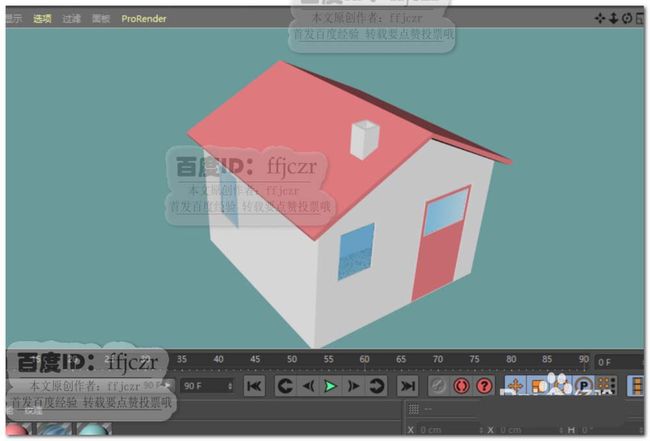Open the 过滤 menu
This screenshot has height=441, width=650.
tap(71, 19)
